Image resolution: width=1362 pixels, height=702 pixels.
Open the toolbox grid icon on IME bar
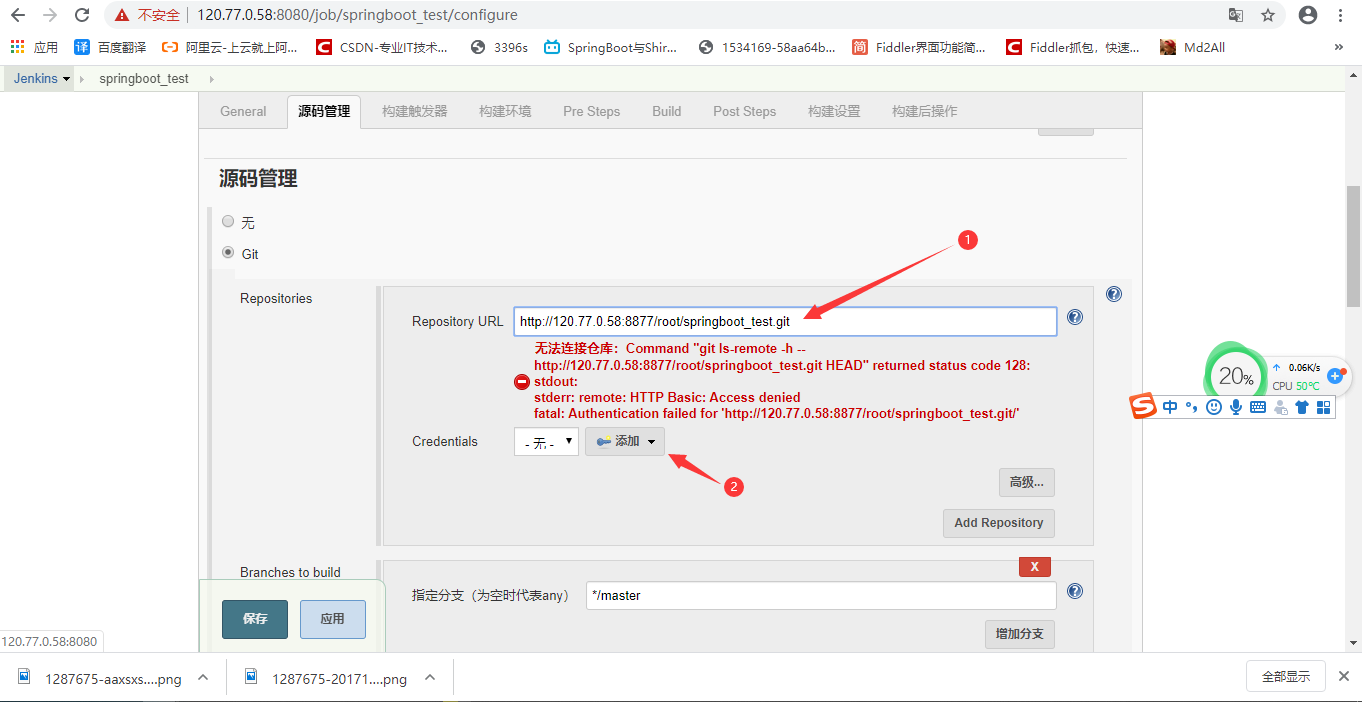coord(1323,407)
